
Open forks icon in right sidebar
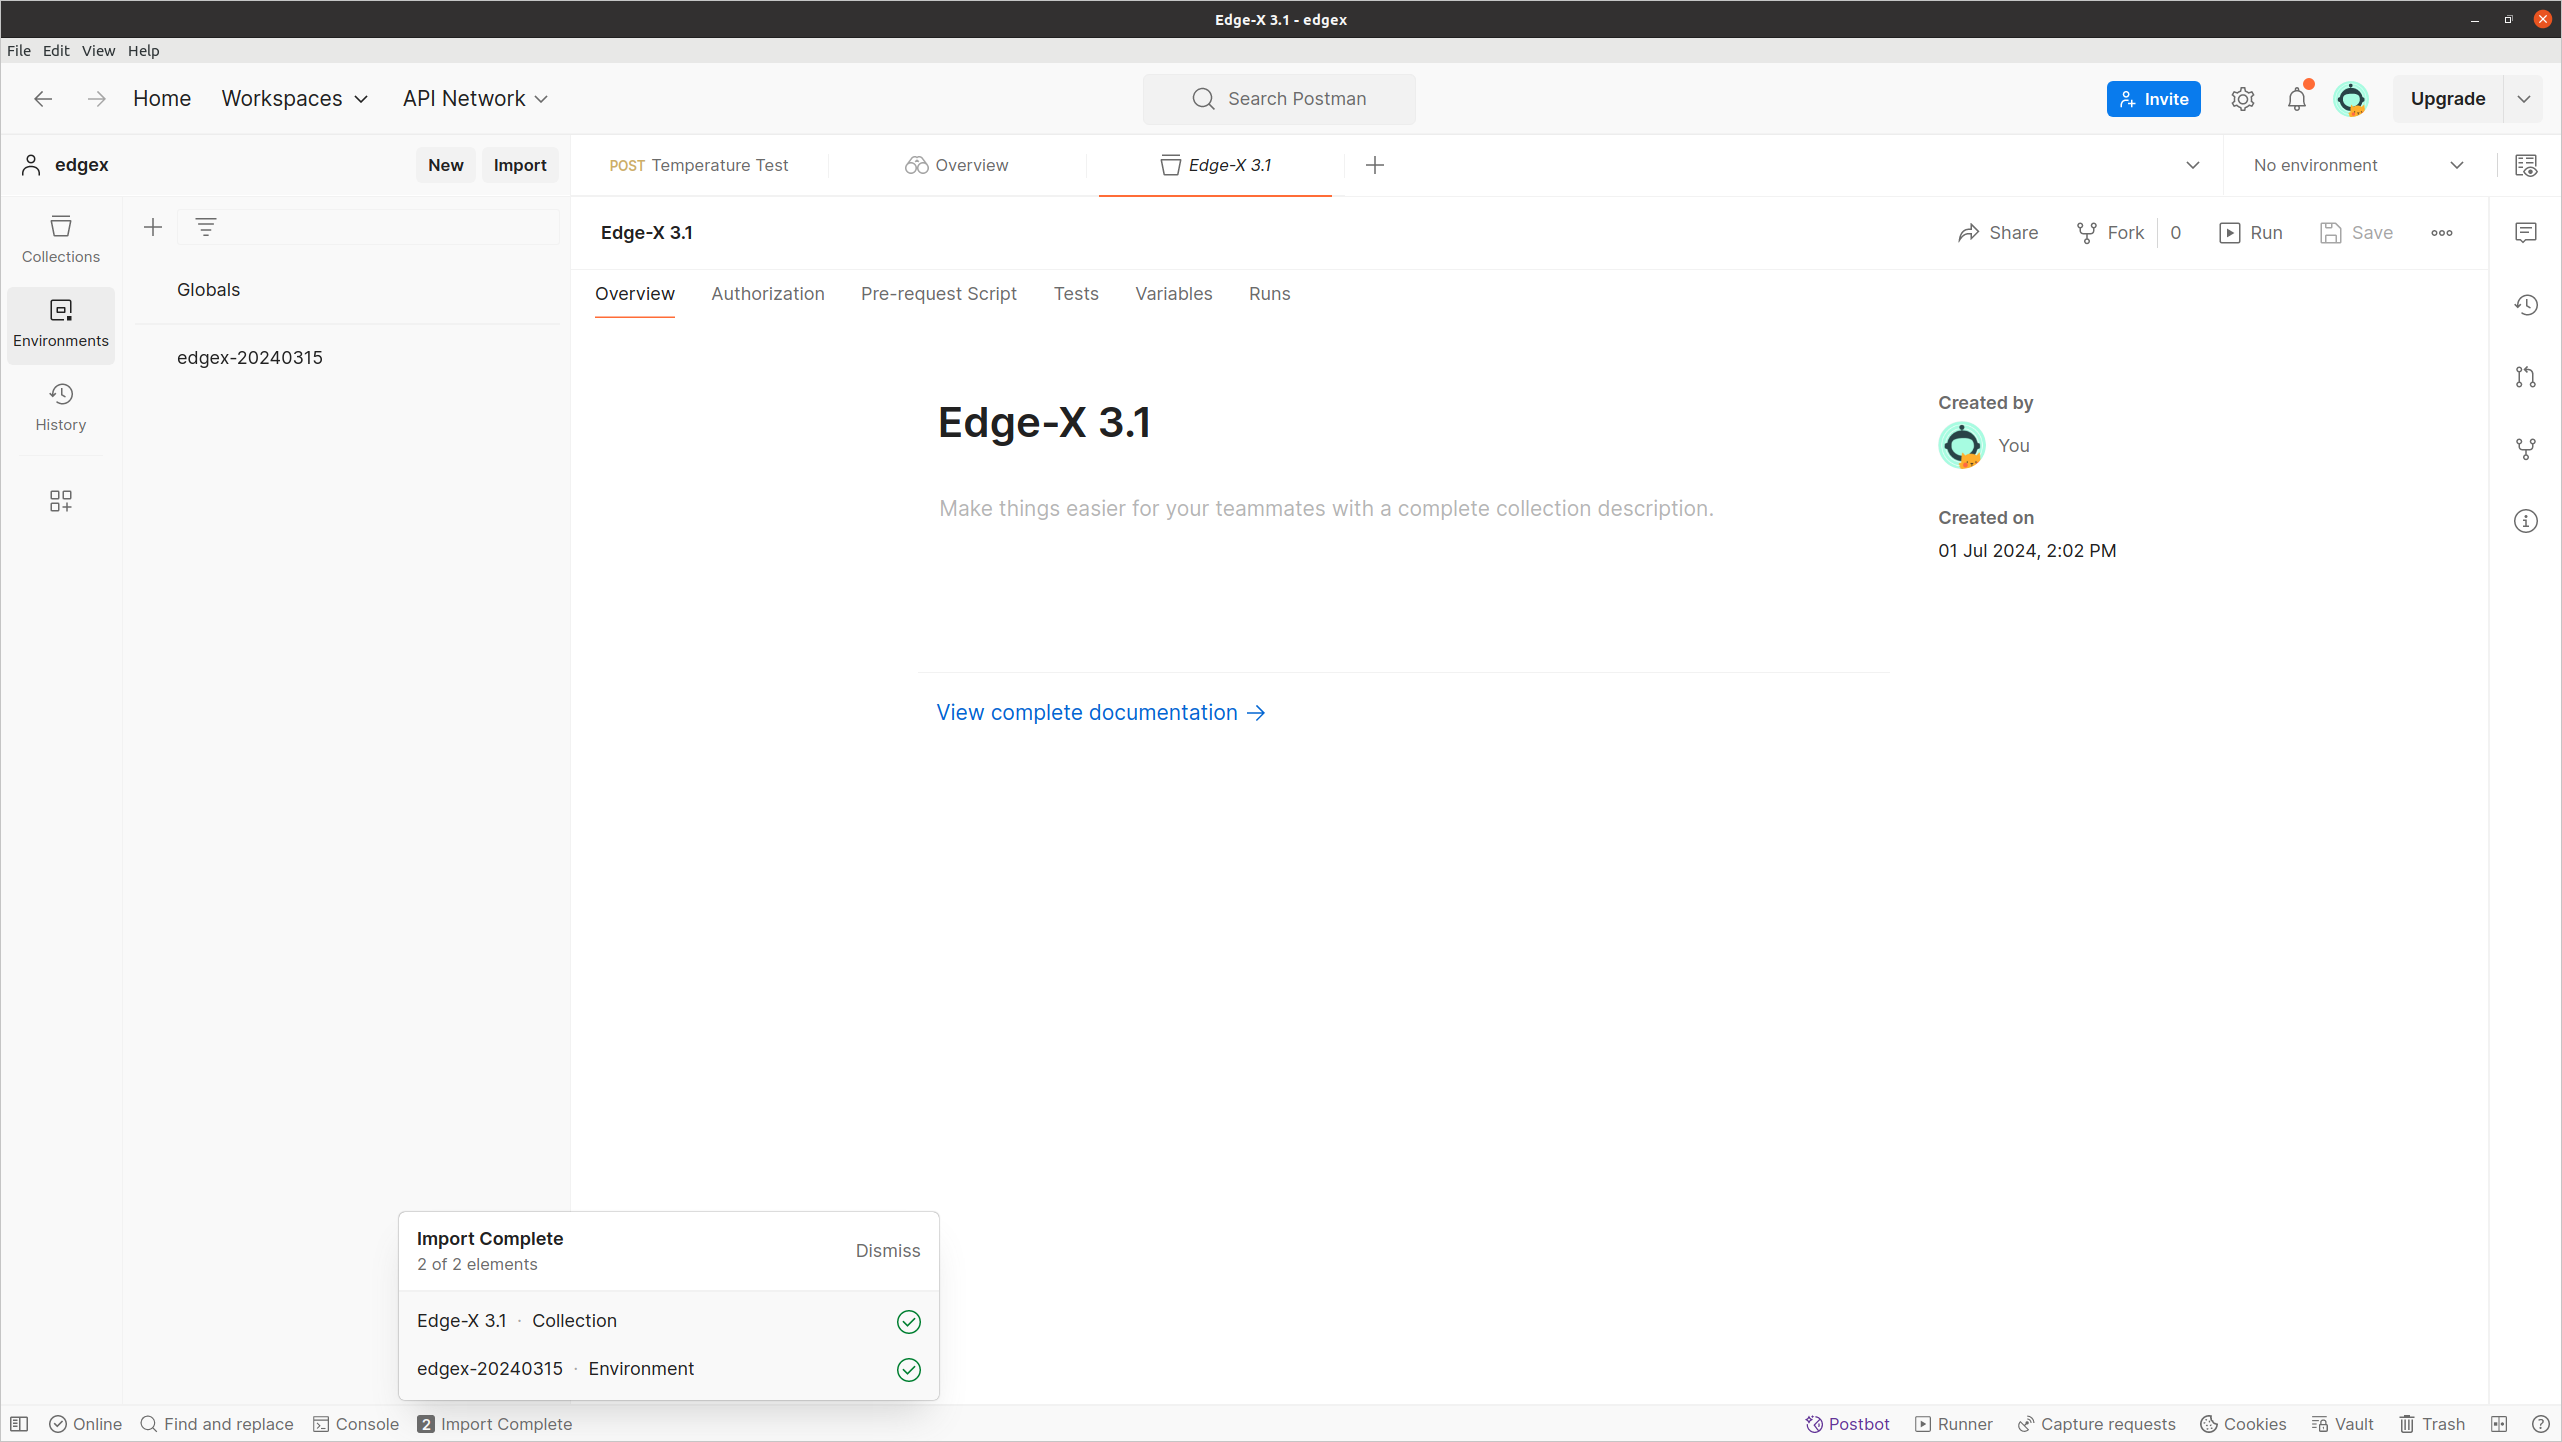pos(2525,449)
